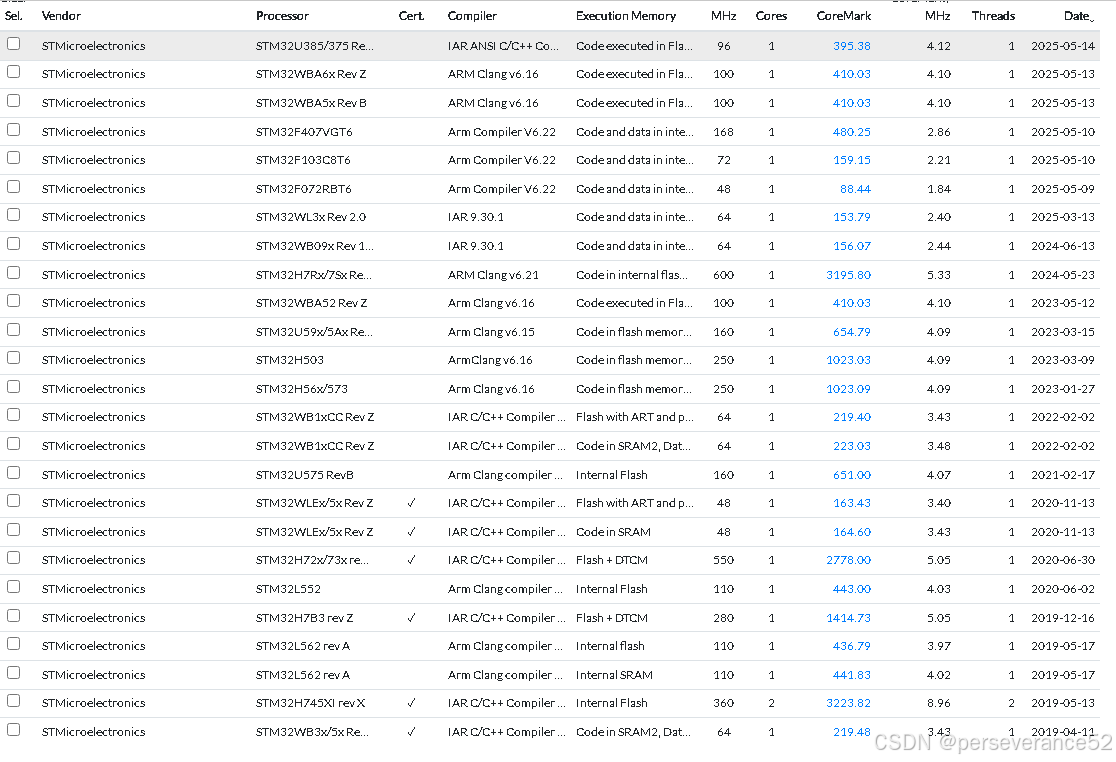Click the date 2019-12-16
Viewport: 1116px width, 762px height.
tap(1063, 618)
